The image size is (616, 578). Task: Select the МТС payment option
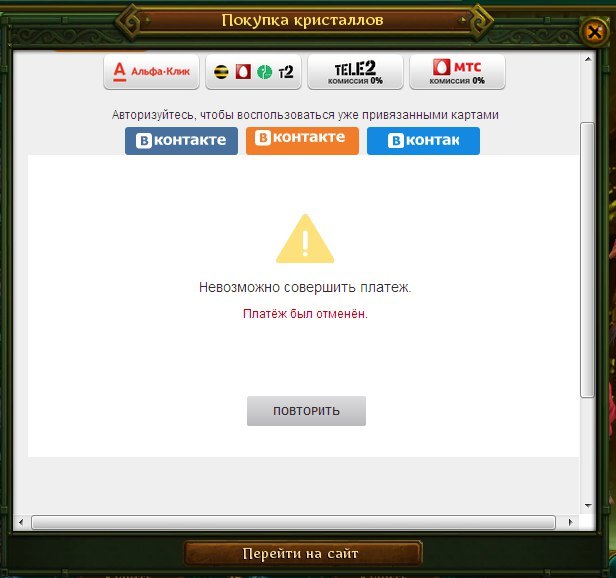[457, 71]
